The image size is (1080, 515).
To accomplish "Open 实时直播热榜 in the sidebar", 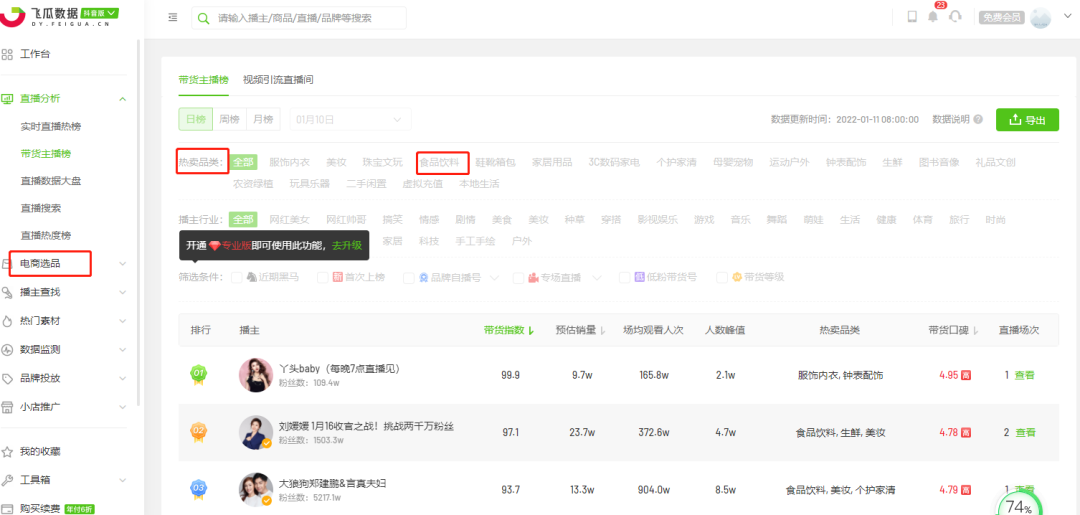I will coord(51,127).
